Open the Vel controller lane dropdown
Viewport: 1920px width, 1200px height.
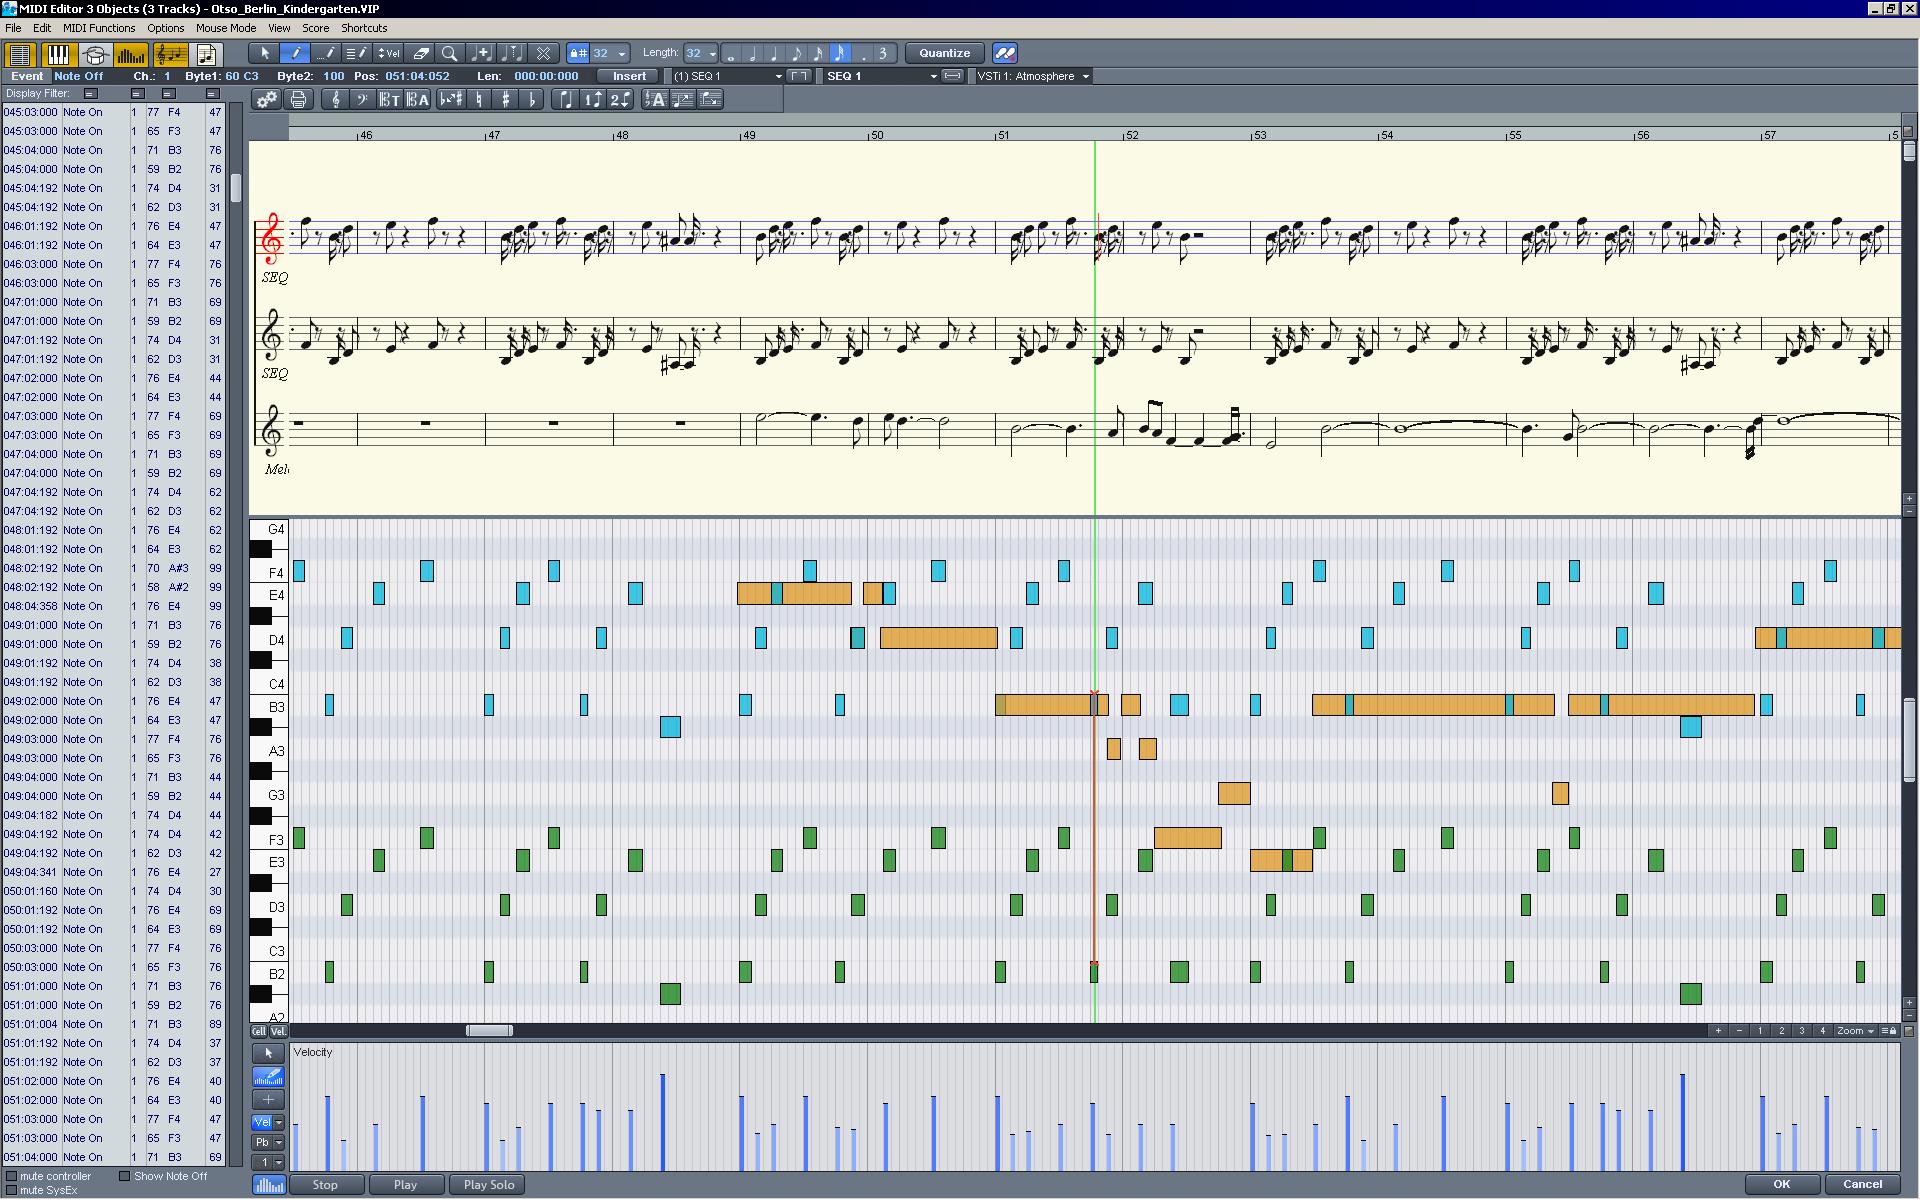click(x=278, y=1123)
